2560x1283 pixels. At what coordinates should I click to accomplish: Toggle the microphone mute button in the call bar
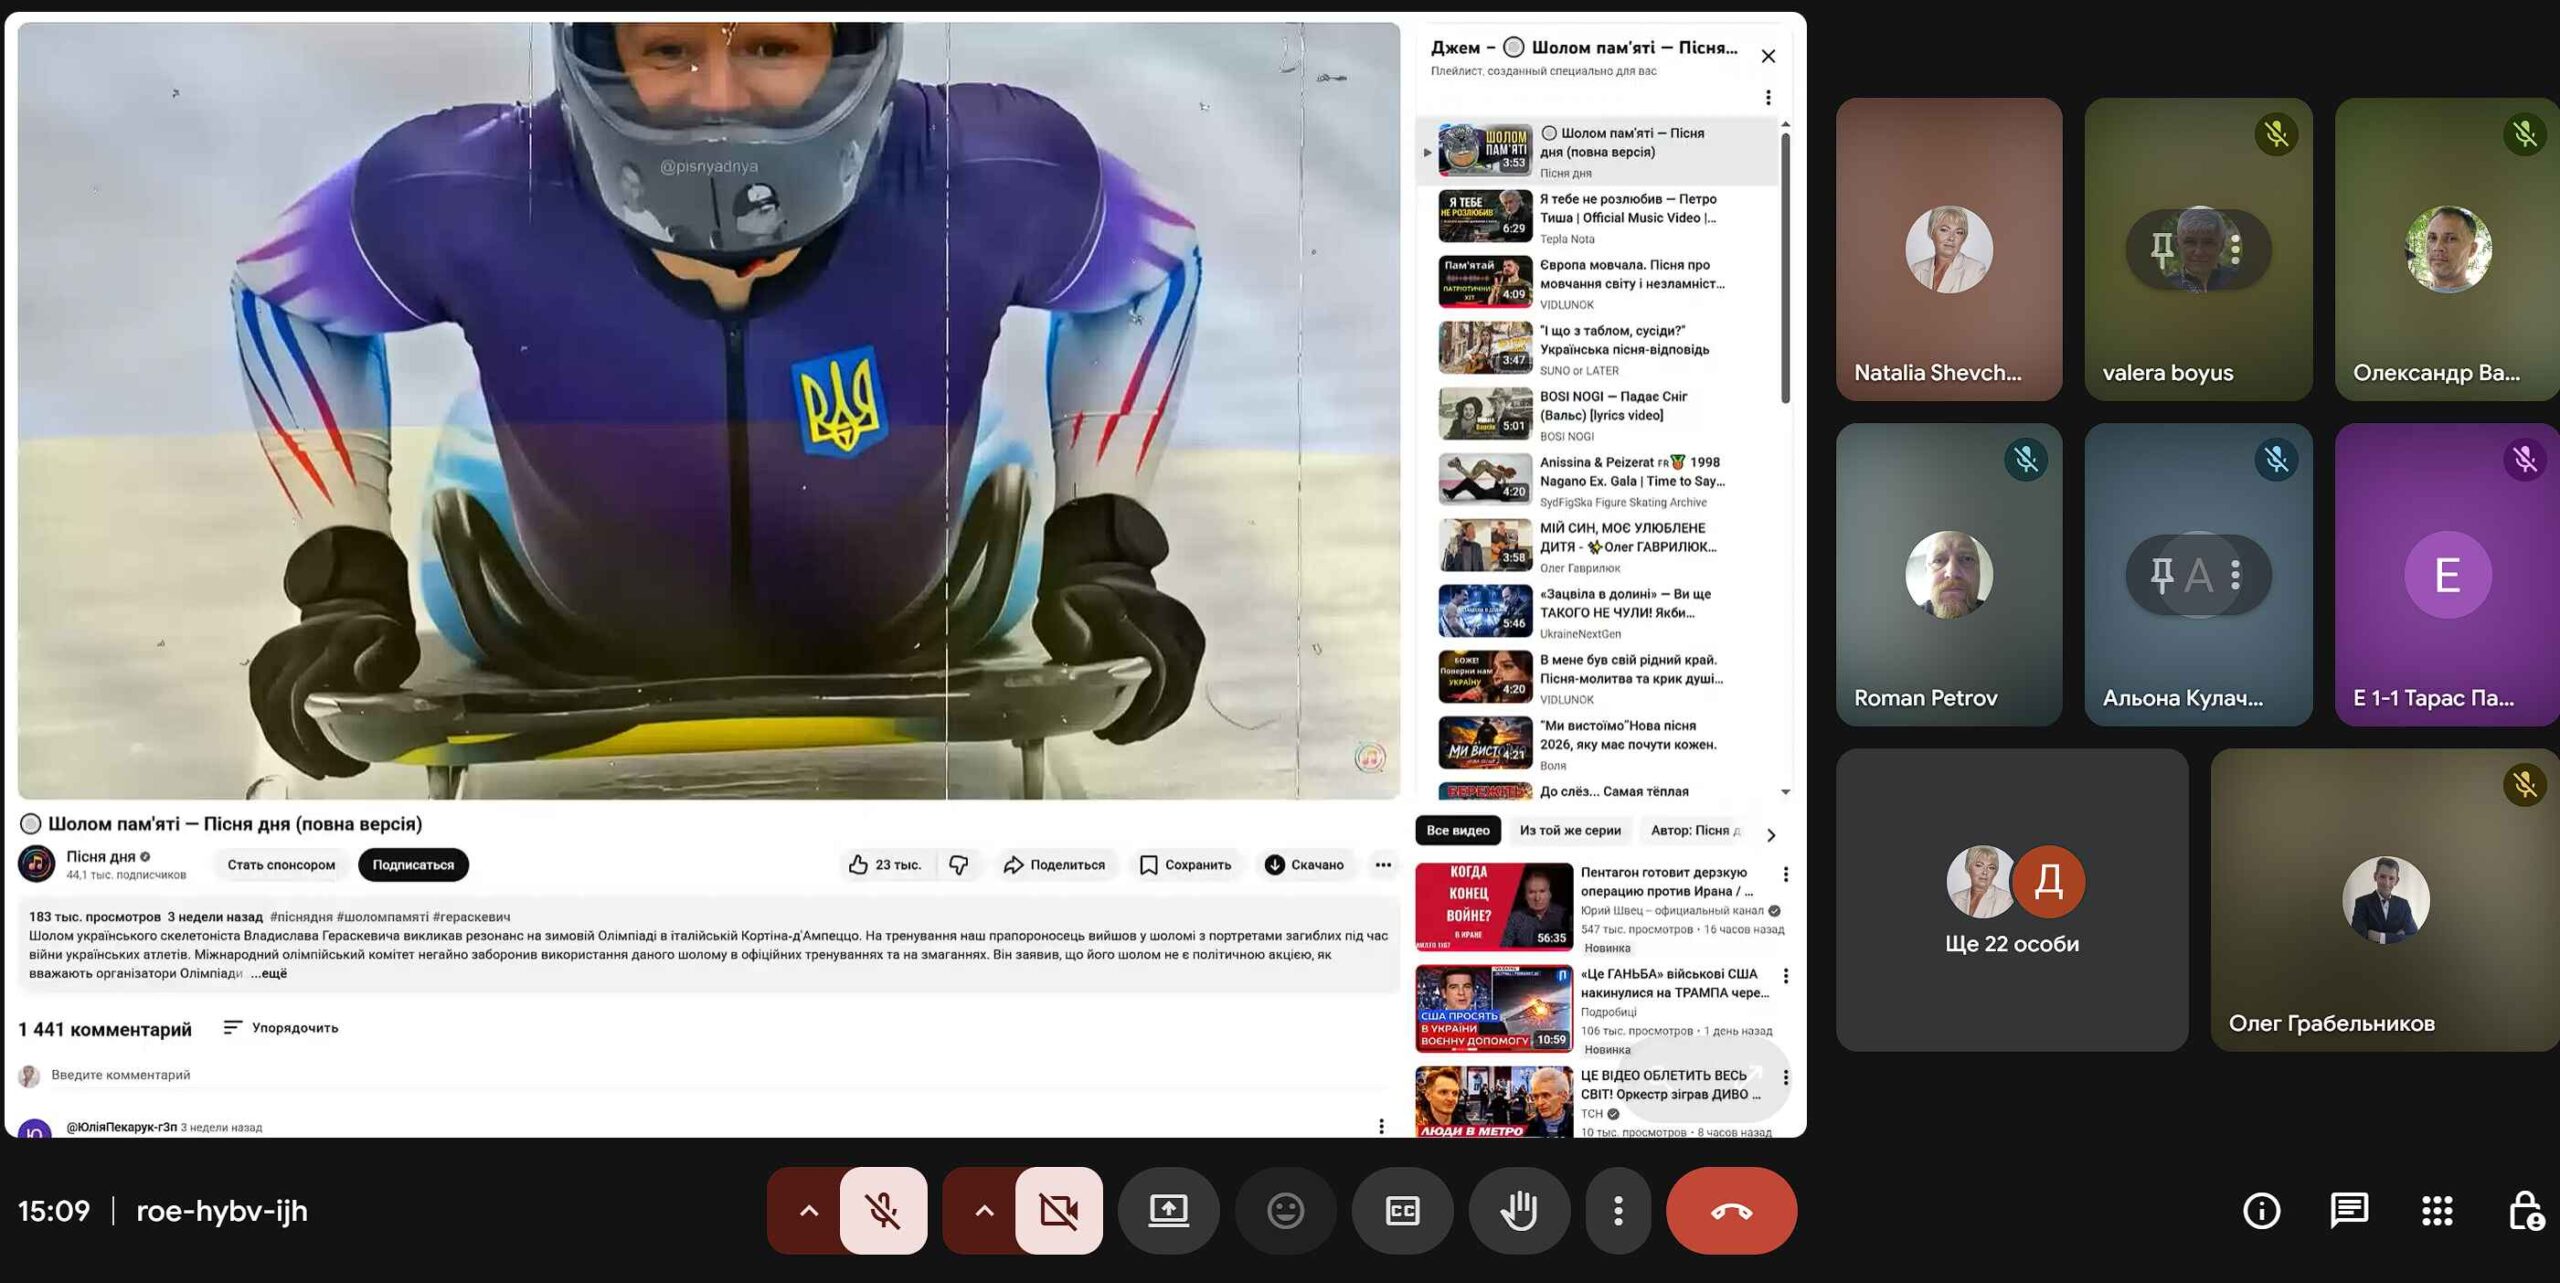tap(883, 1211)
